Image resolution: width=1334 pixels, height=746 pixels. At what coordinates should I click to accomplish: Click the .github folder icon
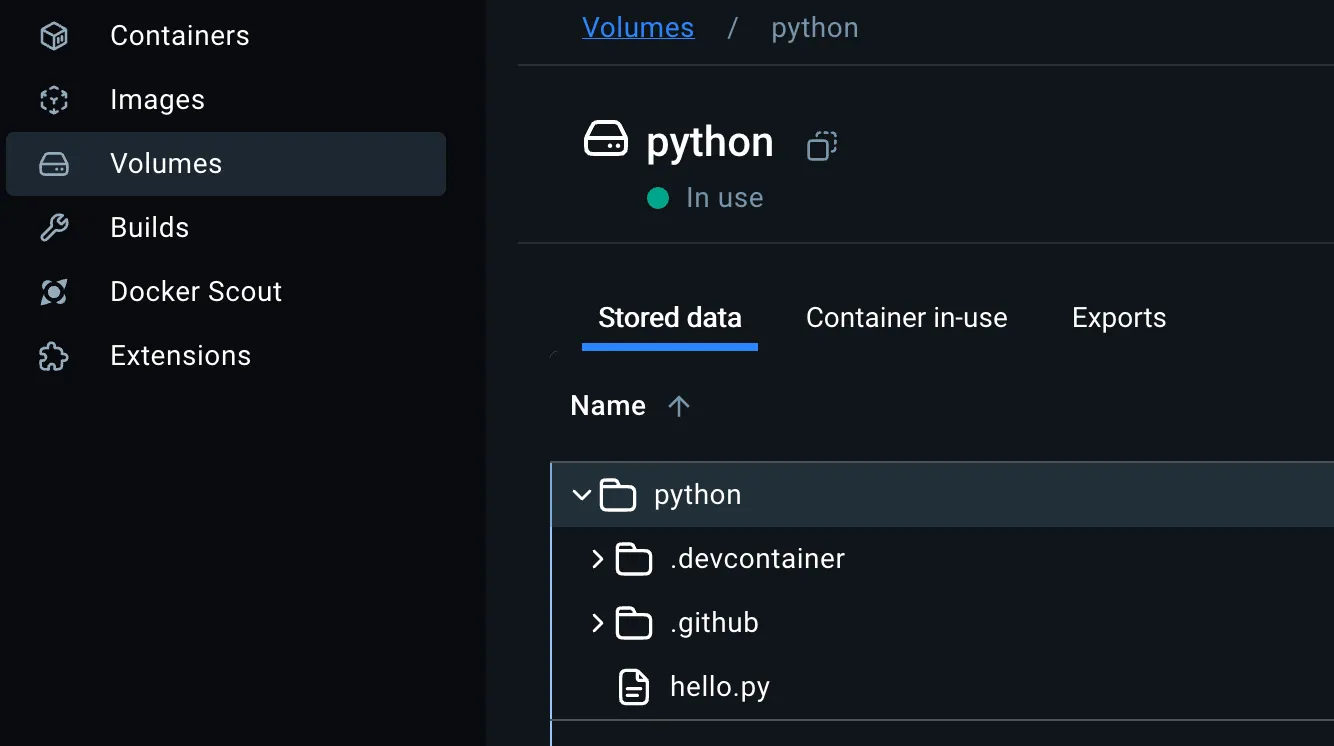click(x=632, y=622)
